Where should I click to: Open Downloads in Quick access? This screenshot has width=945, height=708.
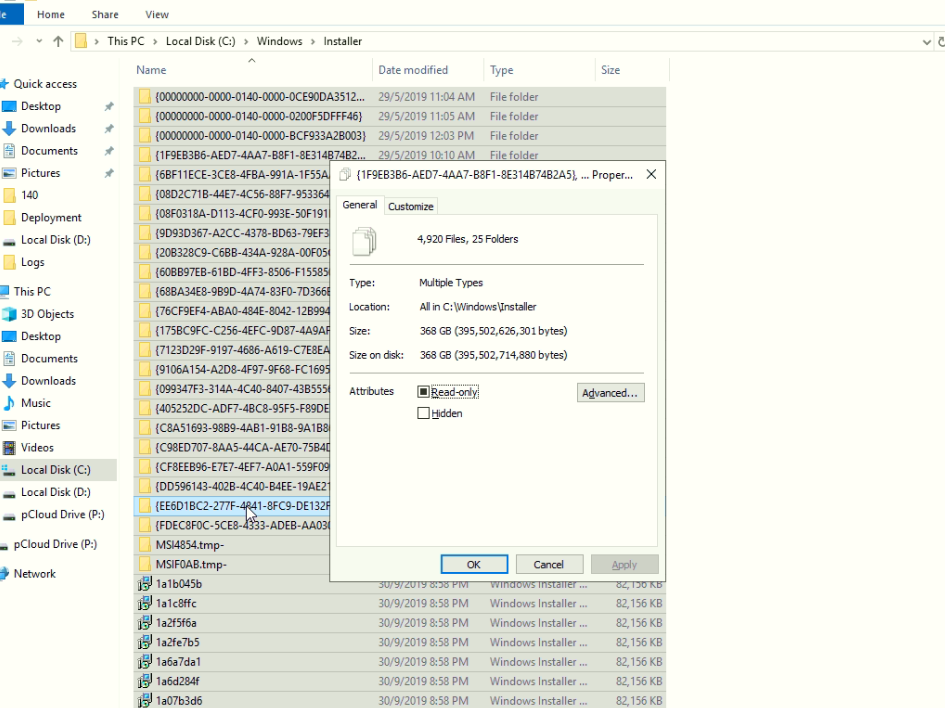pyautogui.click(x=47, y=129)
